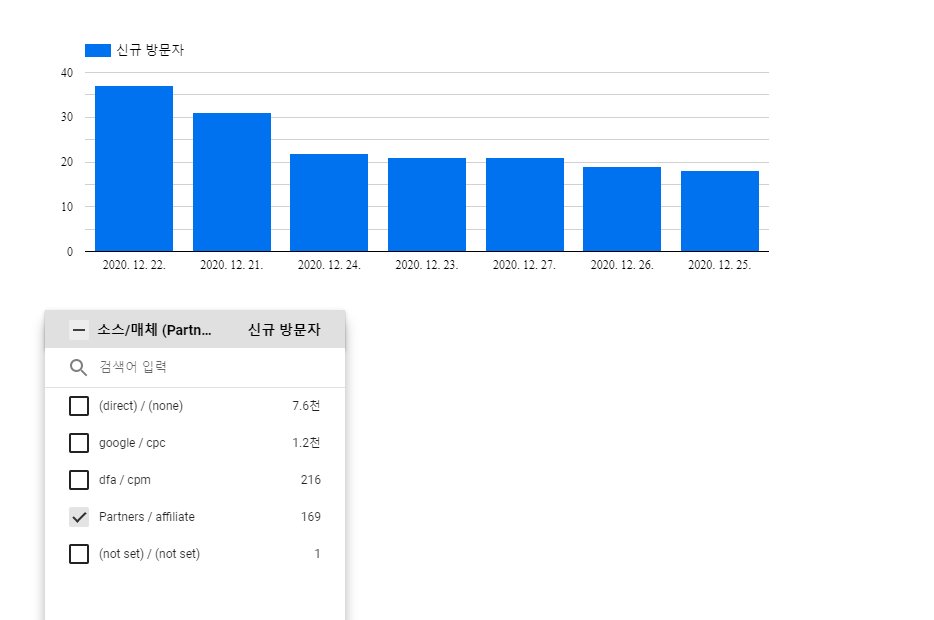The height and width of the screenshot is (620, 934).
Task: Click the dfa / cpm label
Action: pos(124,480)
